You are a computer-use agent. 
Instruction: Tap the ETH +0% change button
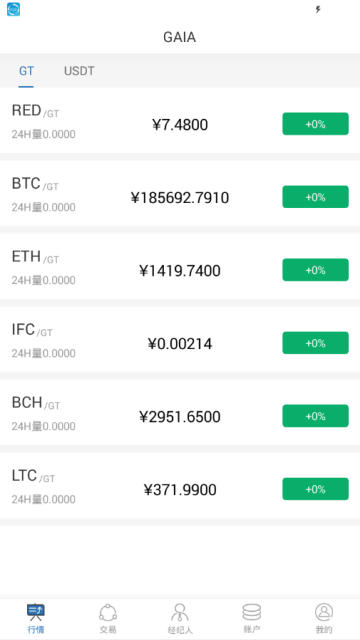[x=316, y=270]
